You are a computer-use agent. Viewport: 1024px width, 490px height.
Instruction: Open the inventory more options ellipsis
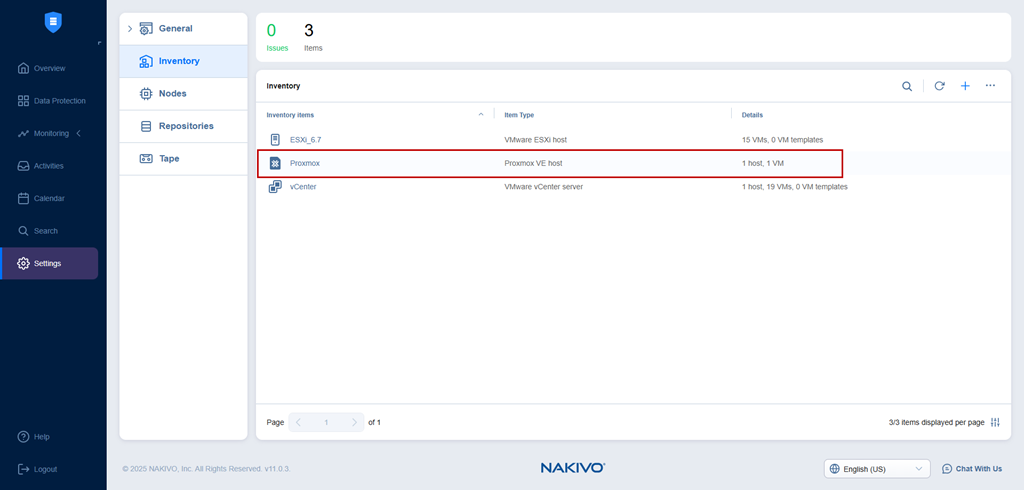click(x=991, y=86)
